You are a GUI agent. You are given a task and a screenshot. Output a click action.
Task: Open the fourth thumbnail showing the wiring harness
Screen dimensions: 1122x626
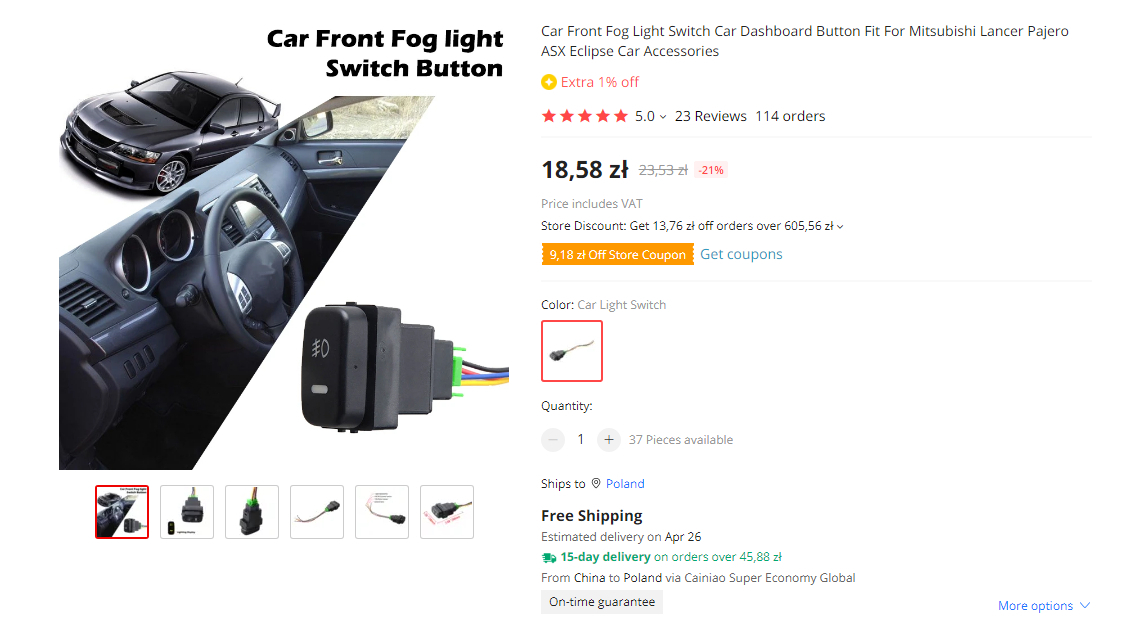[x=317, y=512]
